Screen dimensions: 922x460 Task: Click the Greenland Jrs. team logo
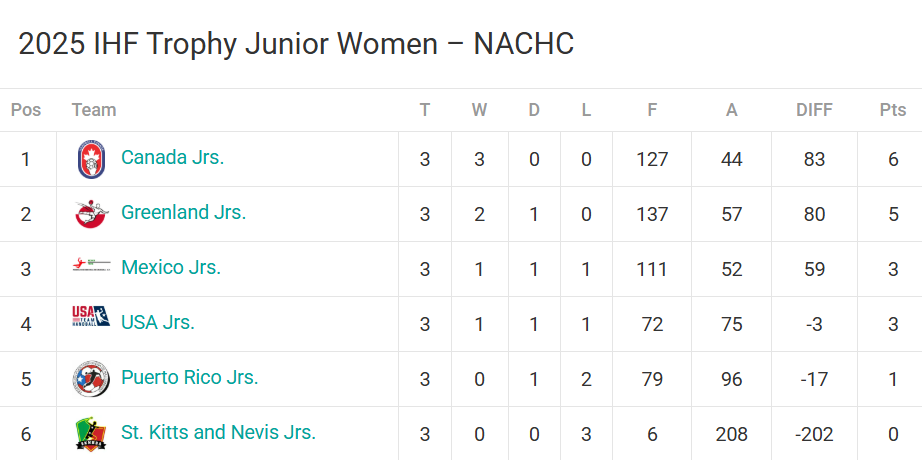91,214
